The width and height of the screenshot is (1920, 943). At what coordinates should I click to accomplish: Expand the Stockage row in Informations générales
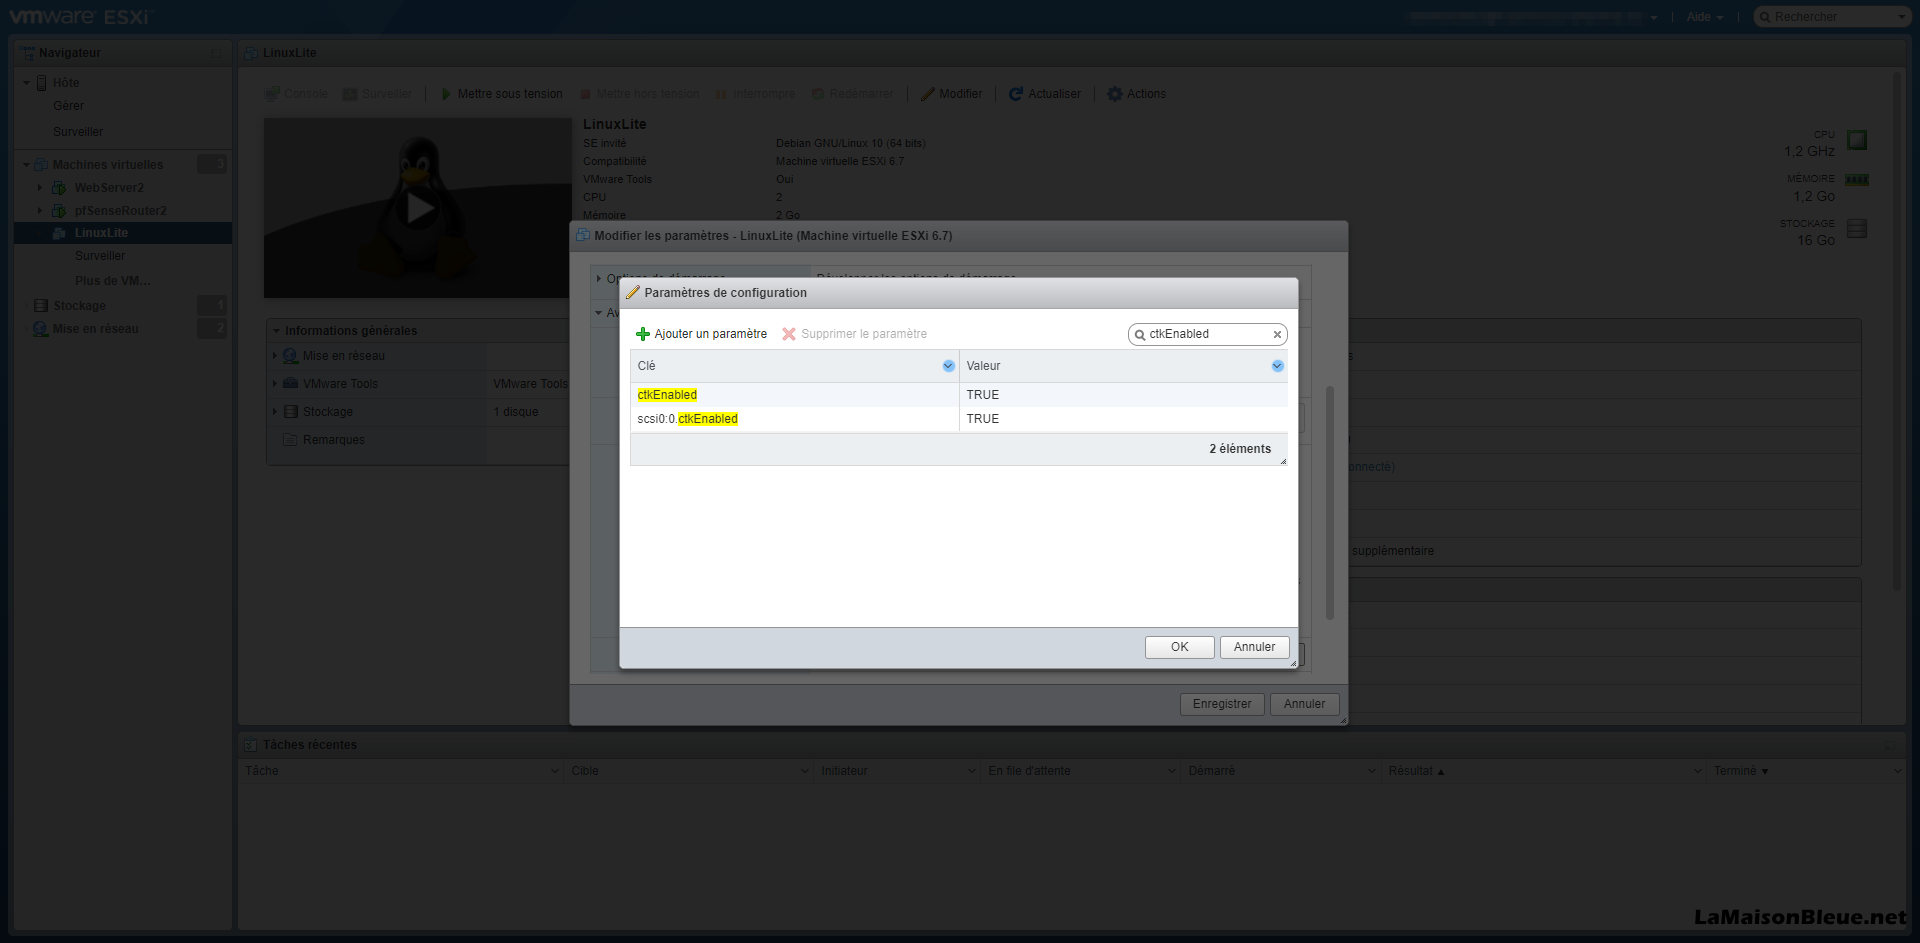click(275, 412)
